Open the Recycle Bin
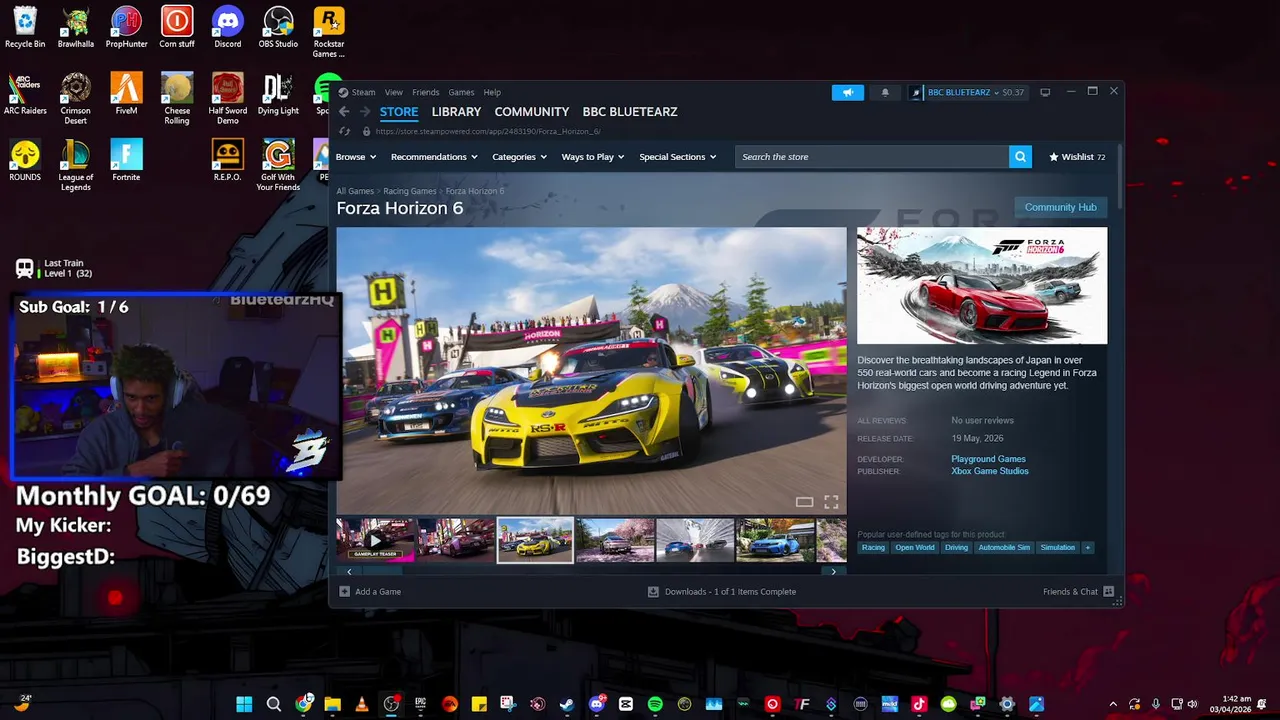This screenshot has height=720, width=1280. coord(25,28)
